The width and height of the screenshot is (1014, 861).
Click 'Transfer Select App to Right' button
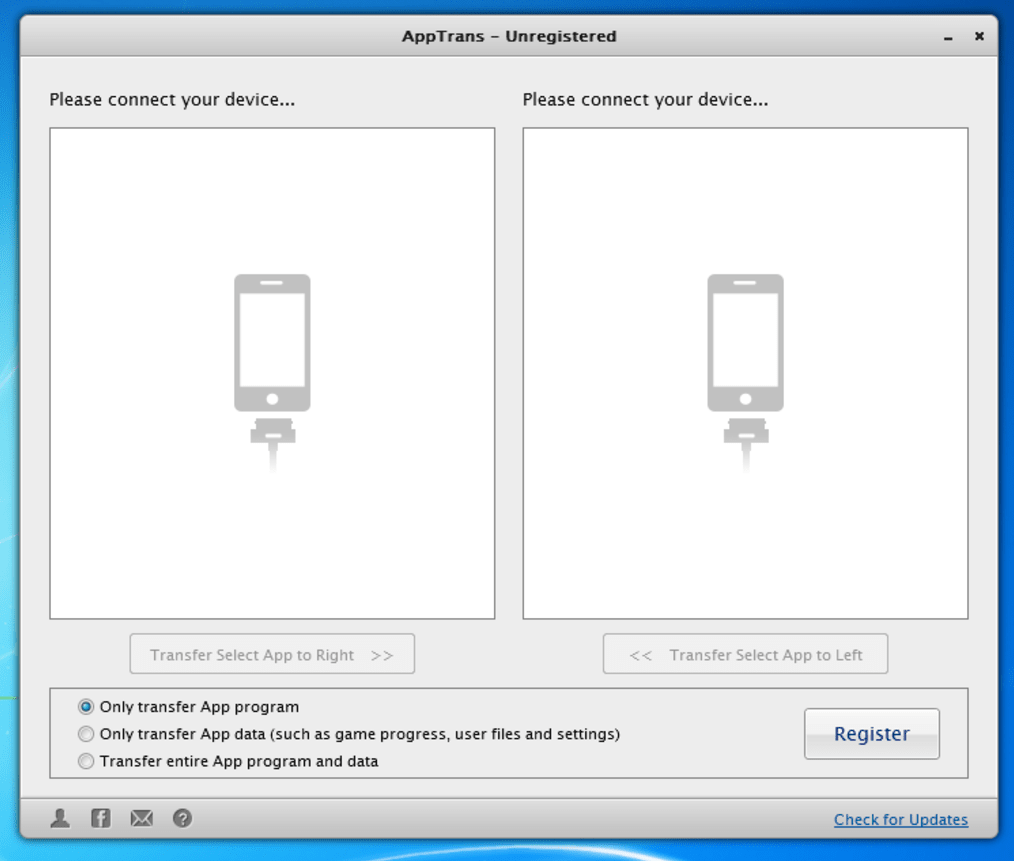272,654
